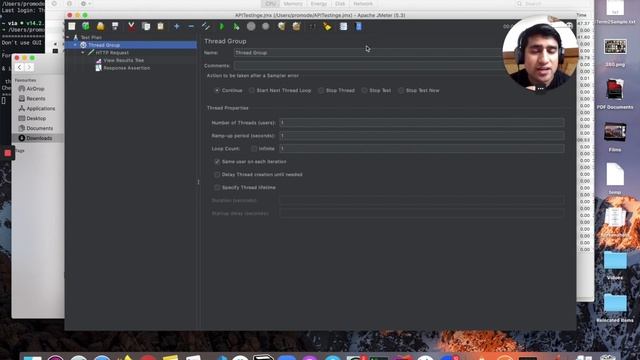Enable Infinite loop count checkbox
This screenshot has width=640, height=360.
[254, 149]
